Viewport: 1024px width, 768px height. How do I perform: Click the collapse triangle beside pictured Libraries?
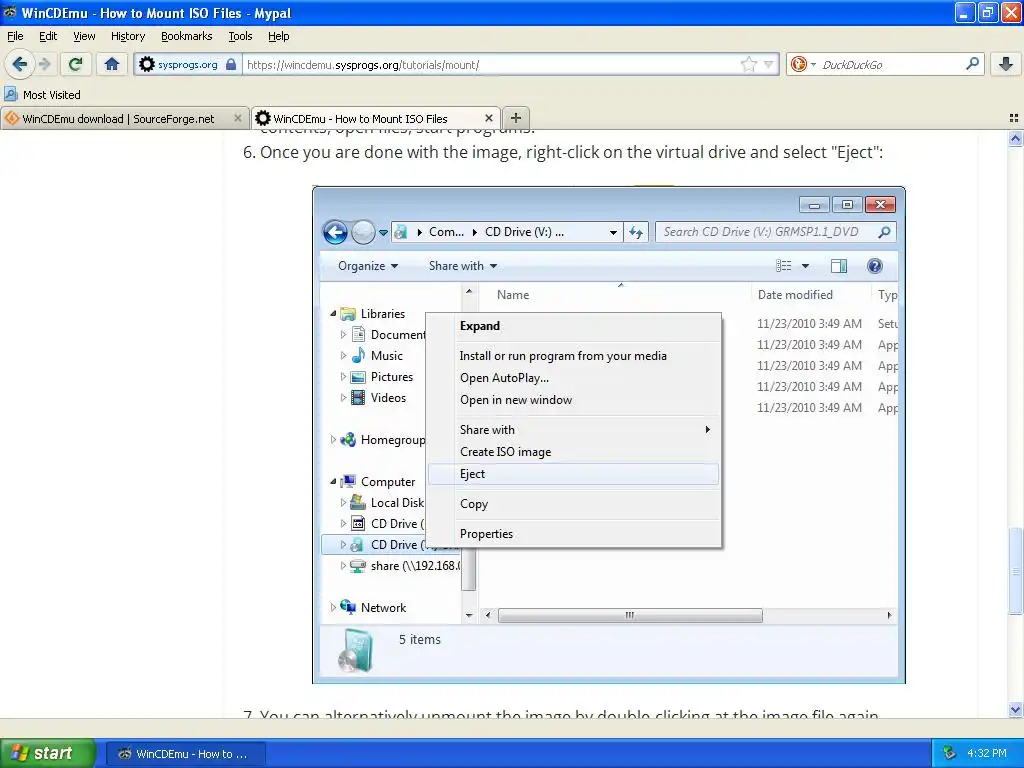pyautogui.click(x=333, y=313)
